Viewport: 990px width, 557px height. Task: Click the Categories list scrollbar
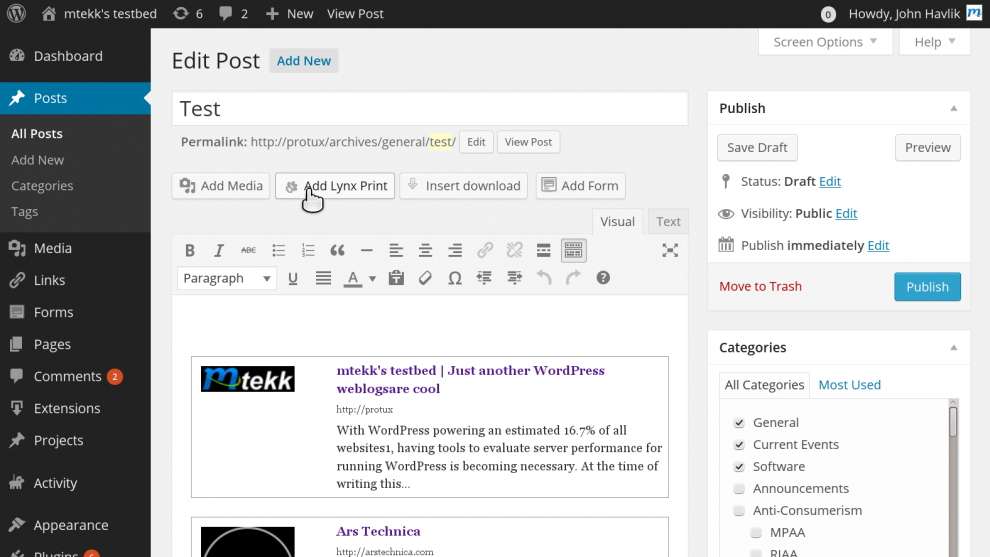pyautogui.click(x=953, y=422)
